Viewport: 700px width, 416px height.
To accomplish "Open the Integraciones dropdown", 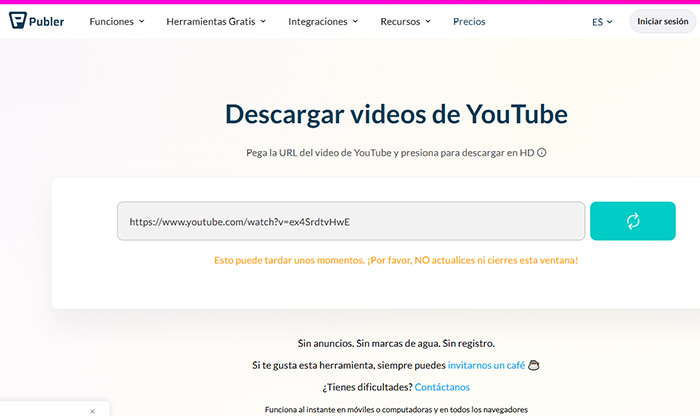I will [x=323, y=21].
